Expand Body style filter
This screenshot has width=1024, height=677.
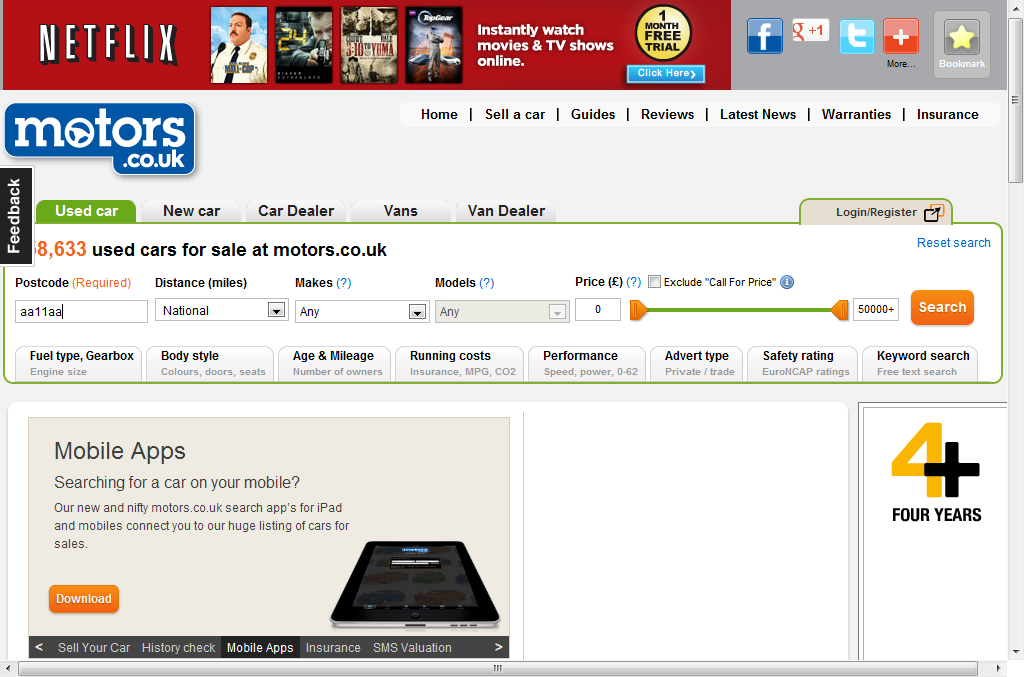click(x=210, y=363)
